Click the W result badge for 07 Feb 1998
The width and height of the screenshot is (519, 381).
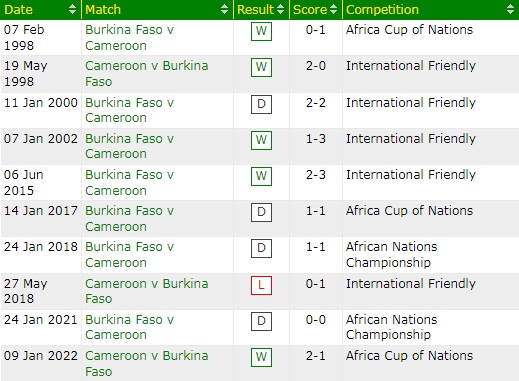[x=261, y=31]
